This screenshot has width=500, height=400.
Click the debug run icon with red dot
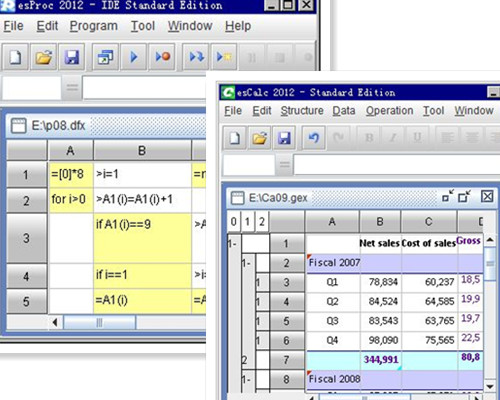(x=162, y=57)
